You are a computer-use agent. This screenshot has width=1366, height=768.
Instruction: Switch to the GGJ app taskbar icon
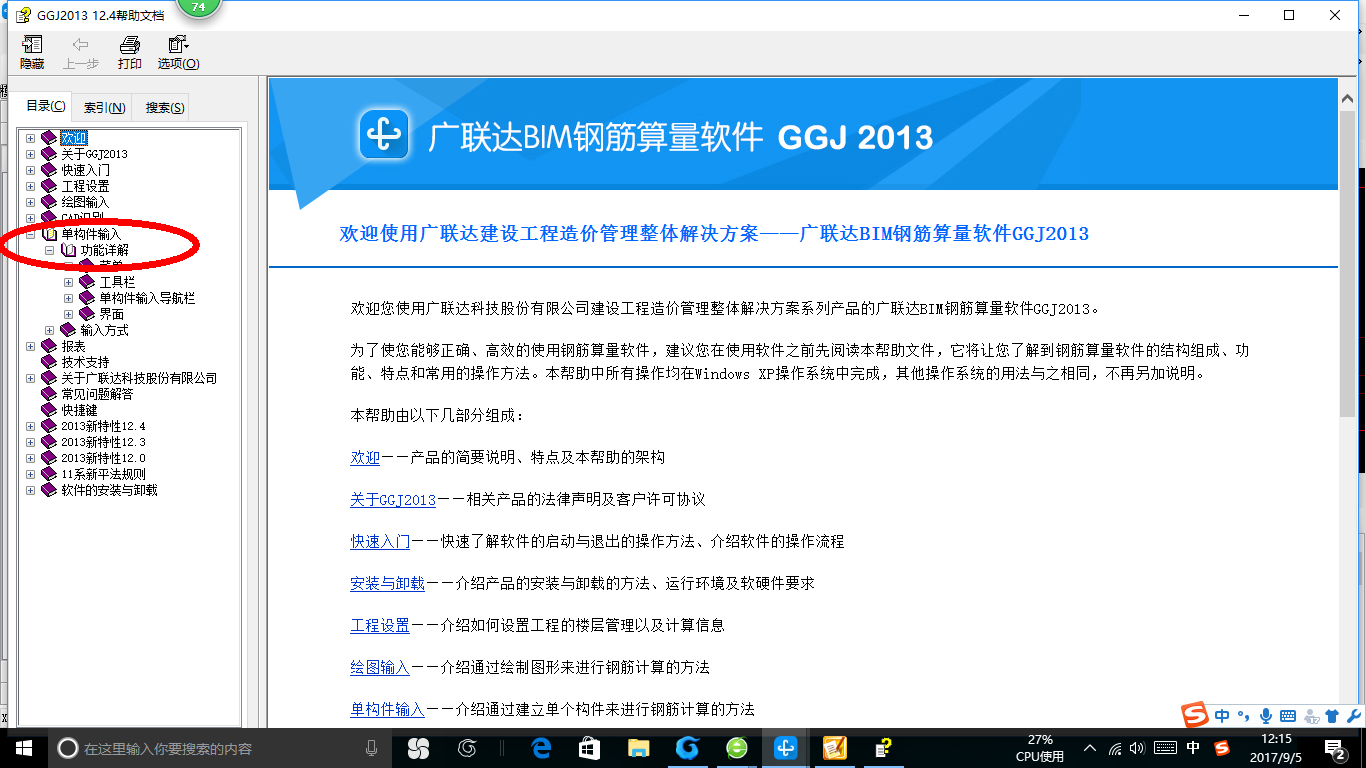coord(785,748)
